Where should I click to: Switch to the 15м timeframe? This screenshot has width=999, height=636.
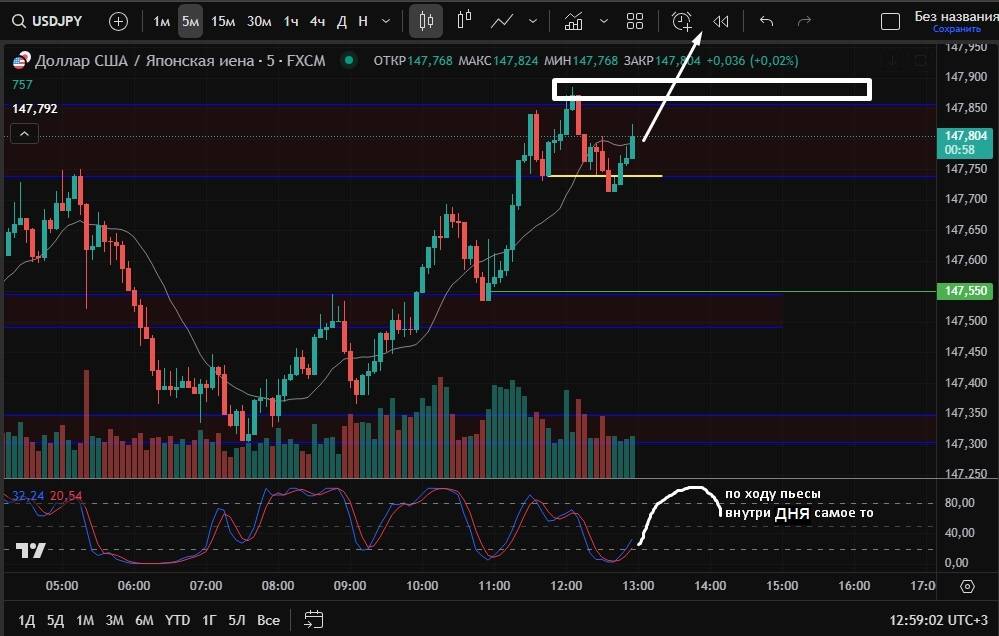(224, 21)
